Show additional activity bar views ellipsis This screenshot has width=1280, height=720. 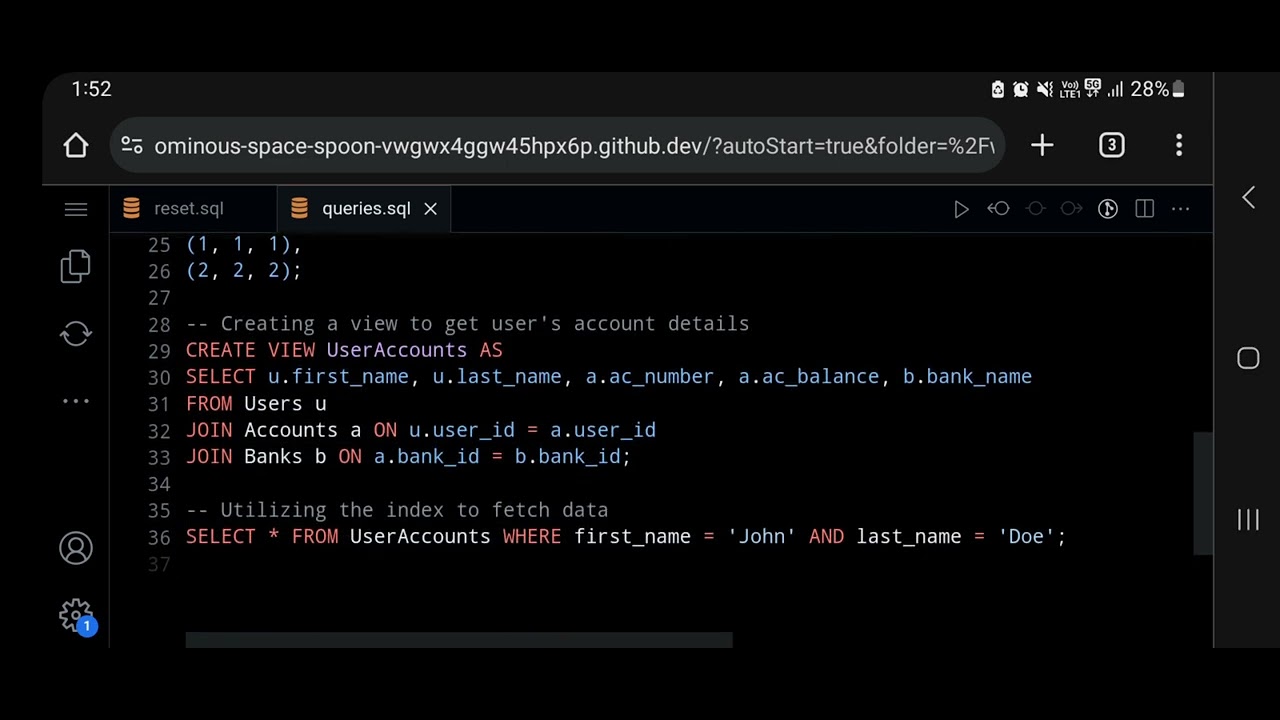tap(76, 401)
